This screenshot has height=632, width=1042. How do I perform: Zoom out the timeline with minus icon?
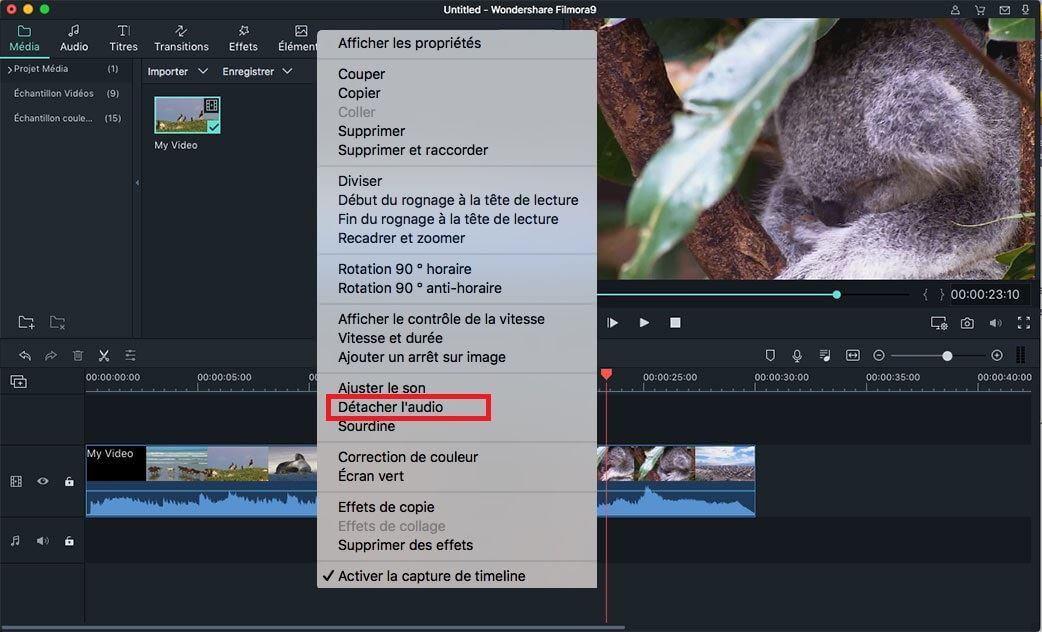pyautogui.click(x=879, y=356)
